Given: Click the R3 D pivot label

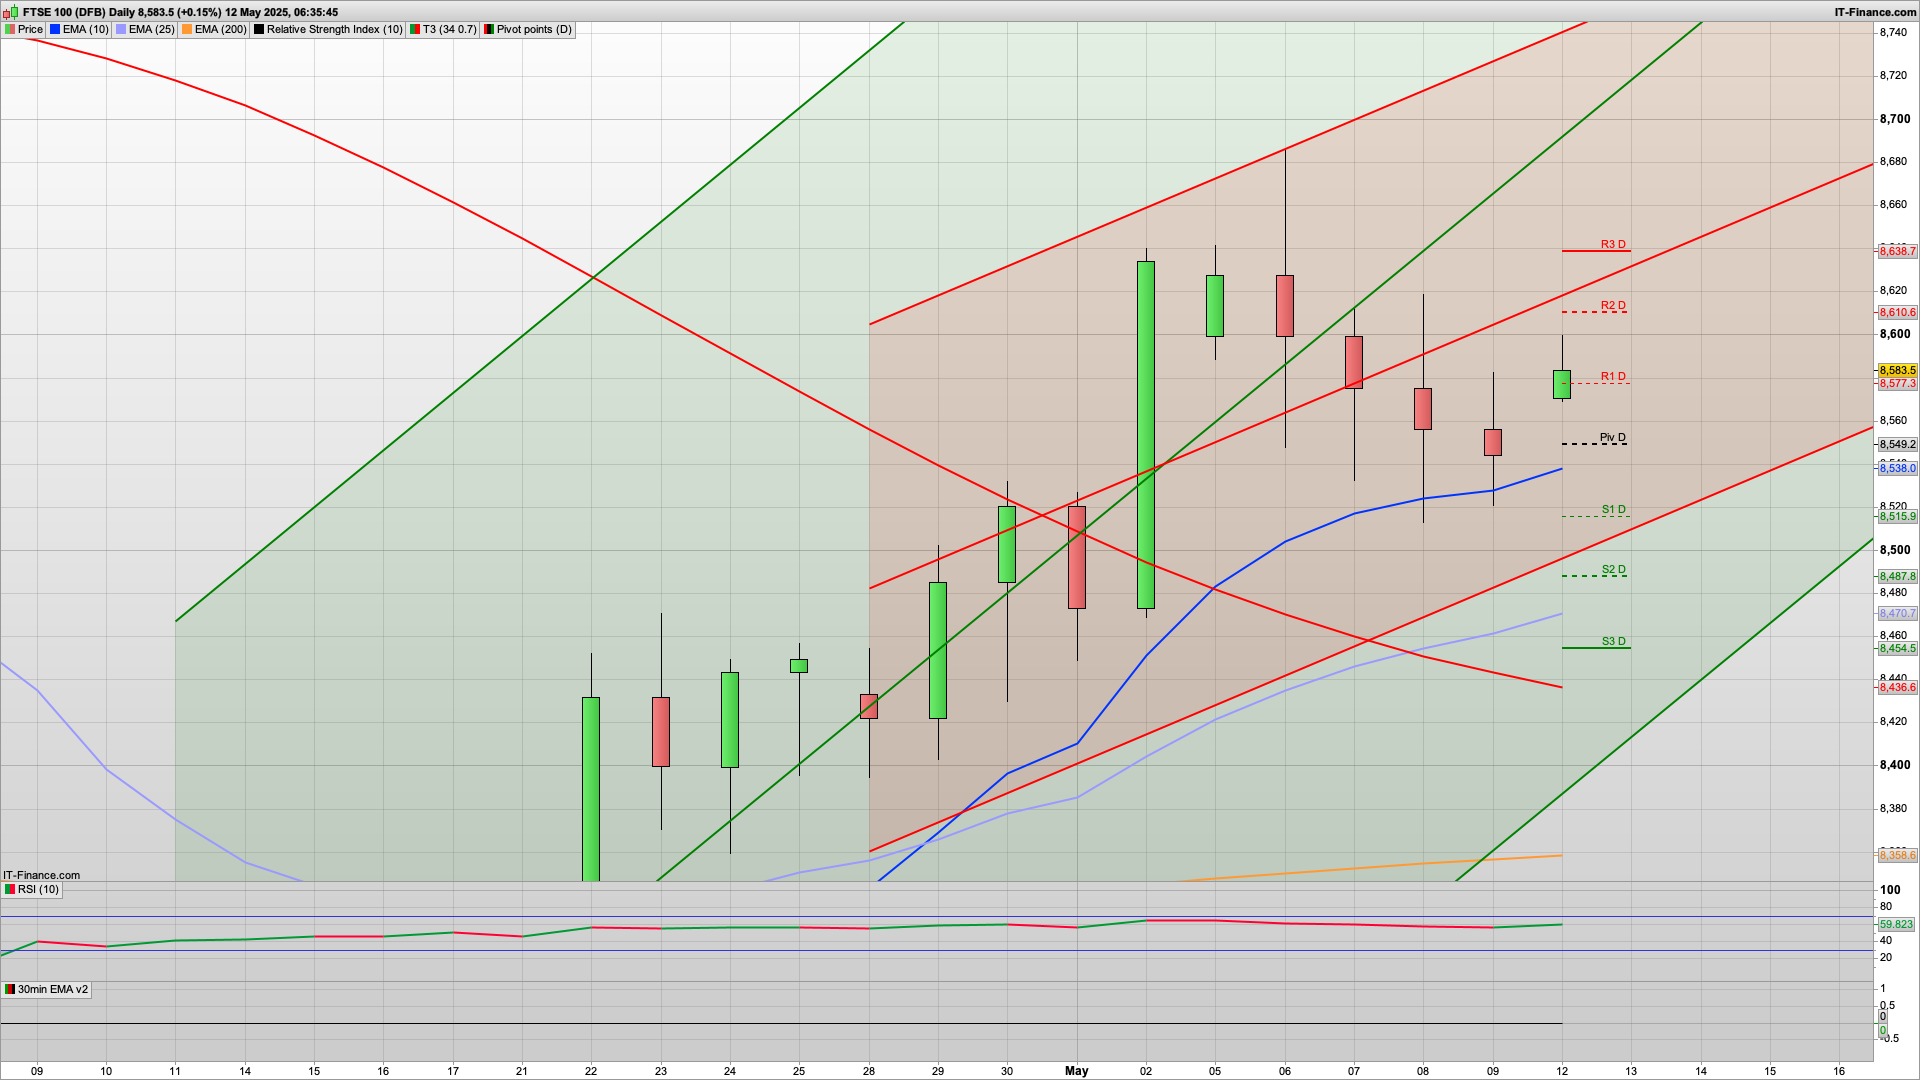Looking at the screenshot, I should [x=1613, y=244].
